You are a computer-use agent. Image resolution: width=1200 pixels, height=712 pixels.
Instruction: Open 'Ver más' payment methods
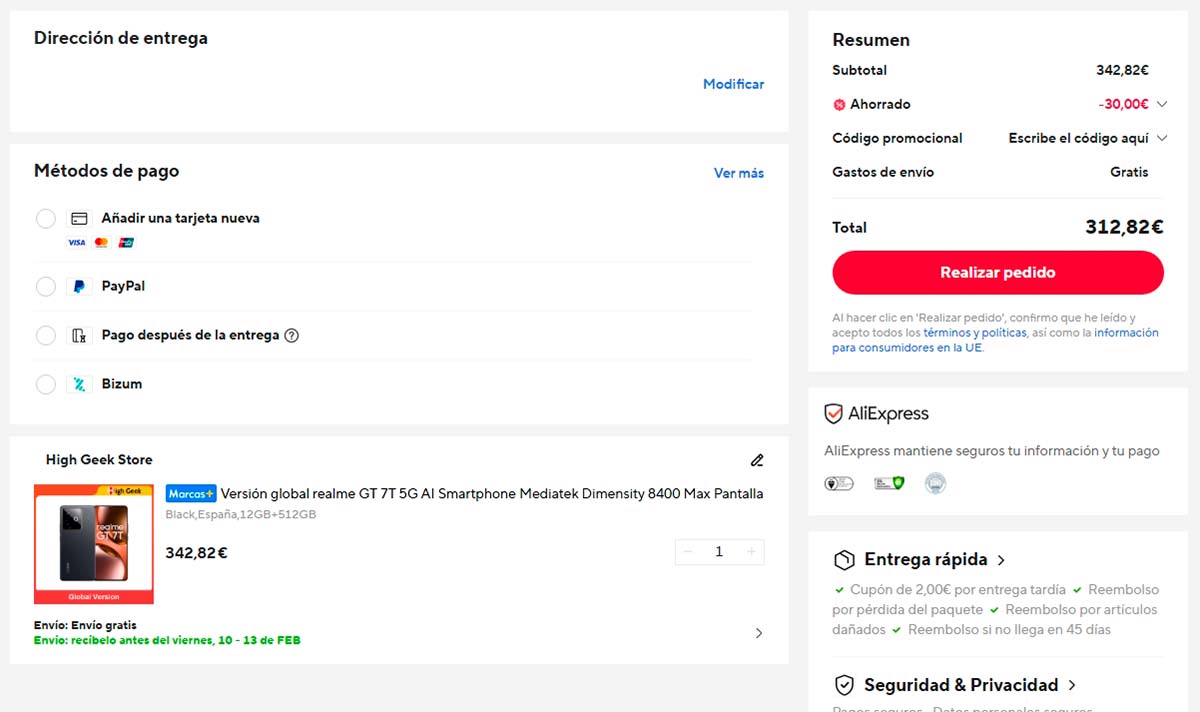[739, 172]
